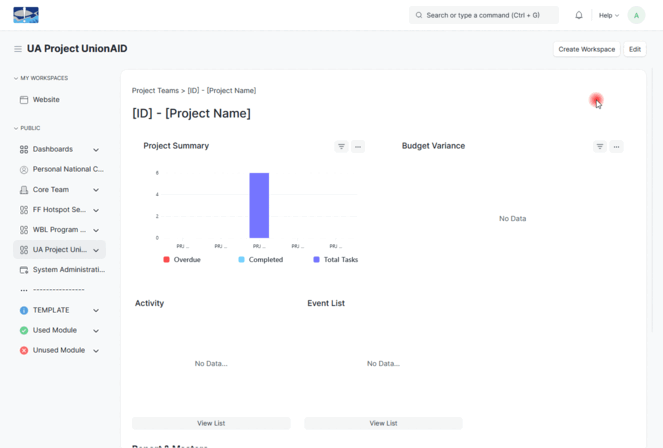
Task: Open Budget Variance three-dot options menu
Action: click(617, 147)
